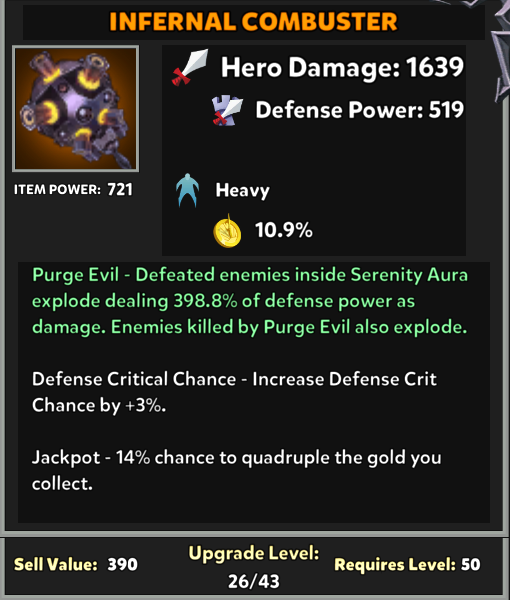Click the Hero Damage sword icon
The width and height of the screenshot is (510, 600).
tap(190, 67)
